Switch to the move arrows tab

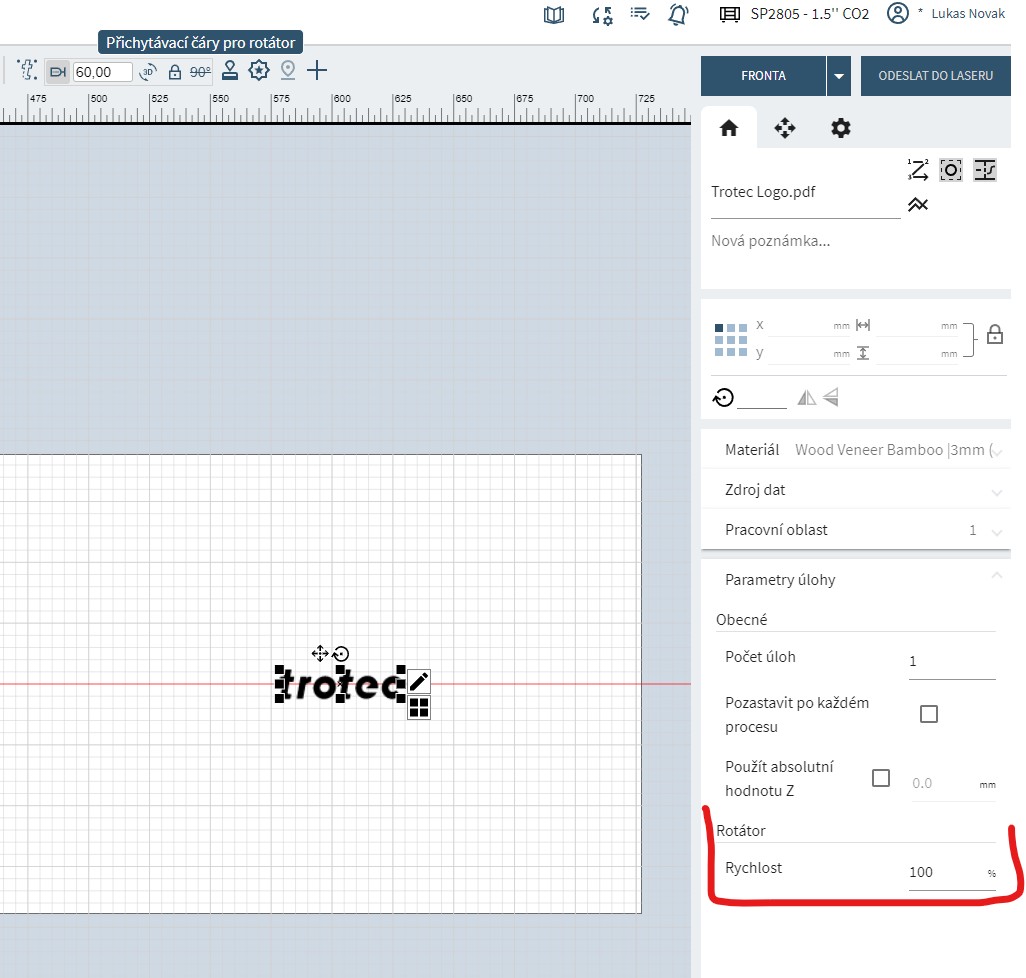click(x=785, y=128)
